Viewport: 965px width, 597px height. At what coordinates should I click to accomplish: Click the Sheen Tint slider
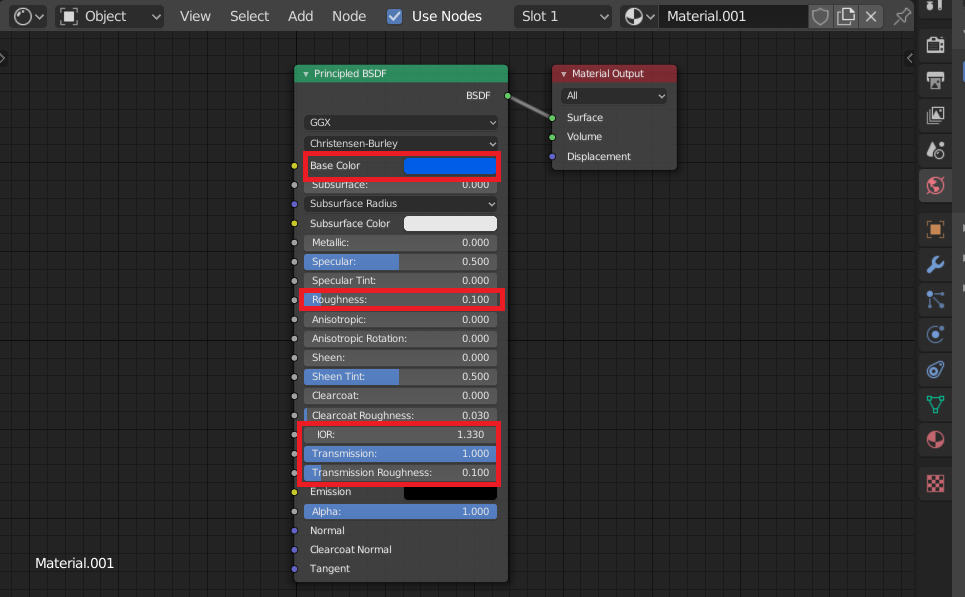pos(401,377)
